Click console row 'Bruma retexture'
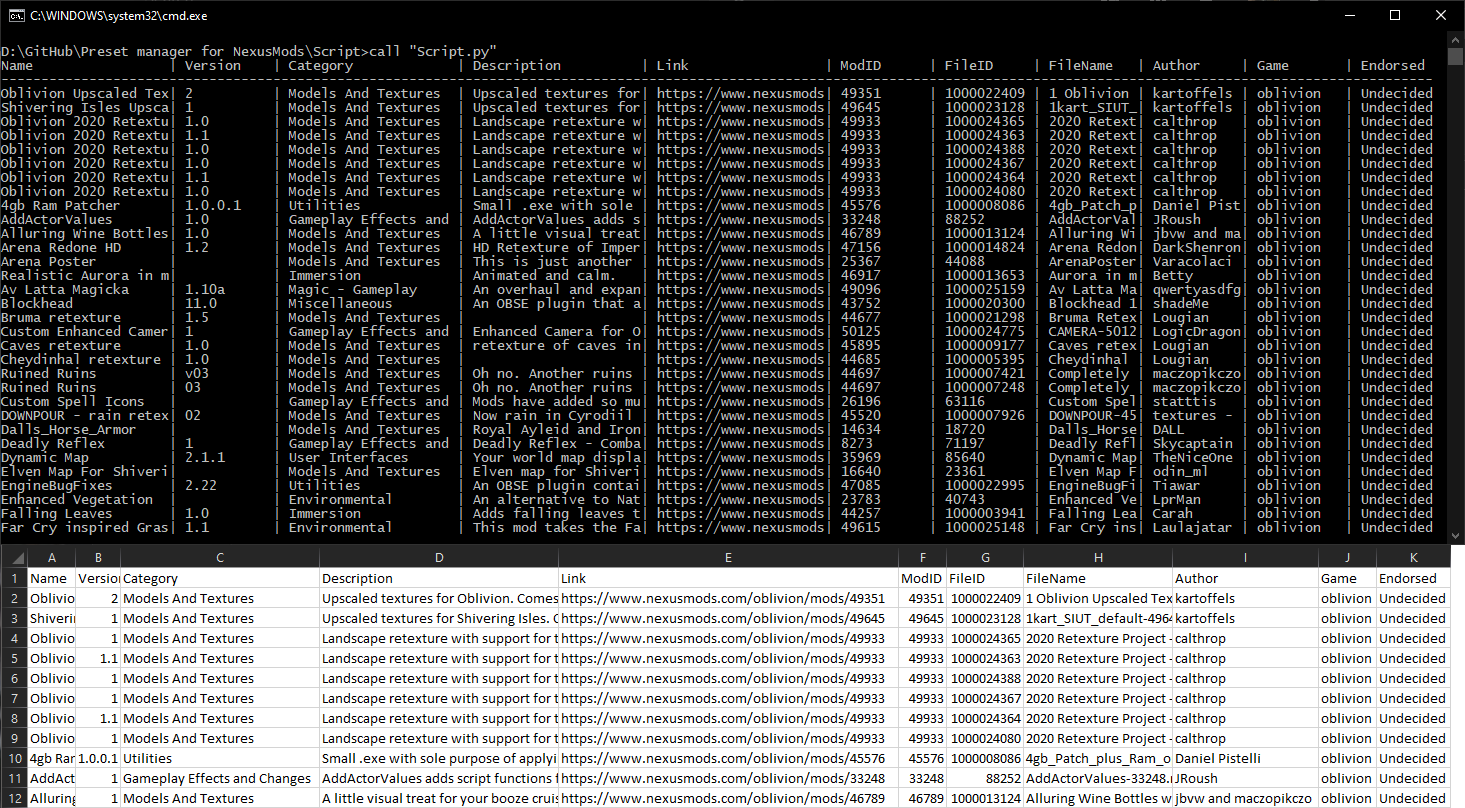Viewport: 1465px width, 808px height. (x=716, y=317)
